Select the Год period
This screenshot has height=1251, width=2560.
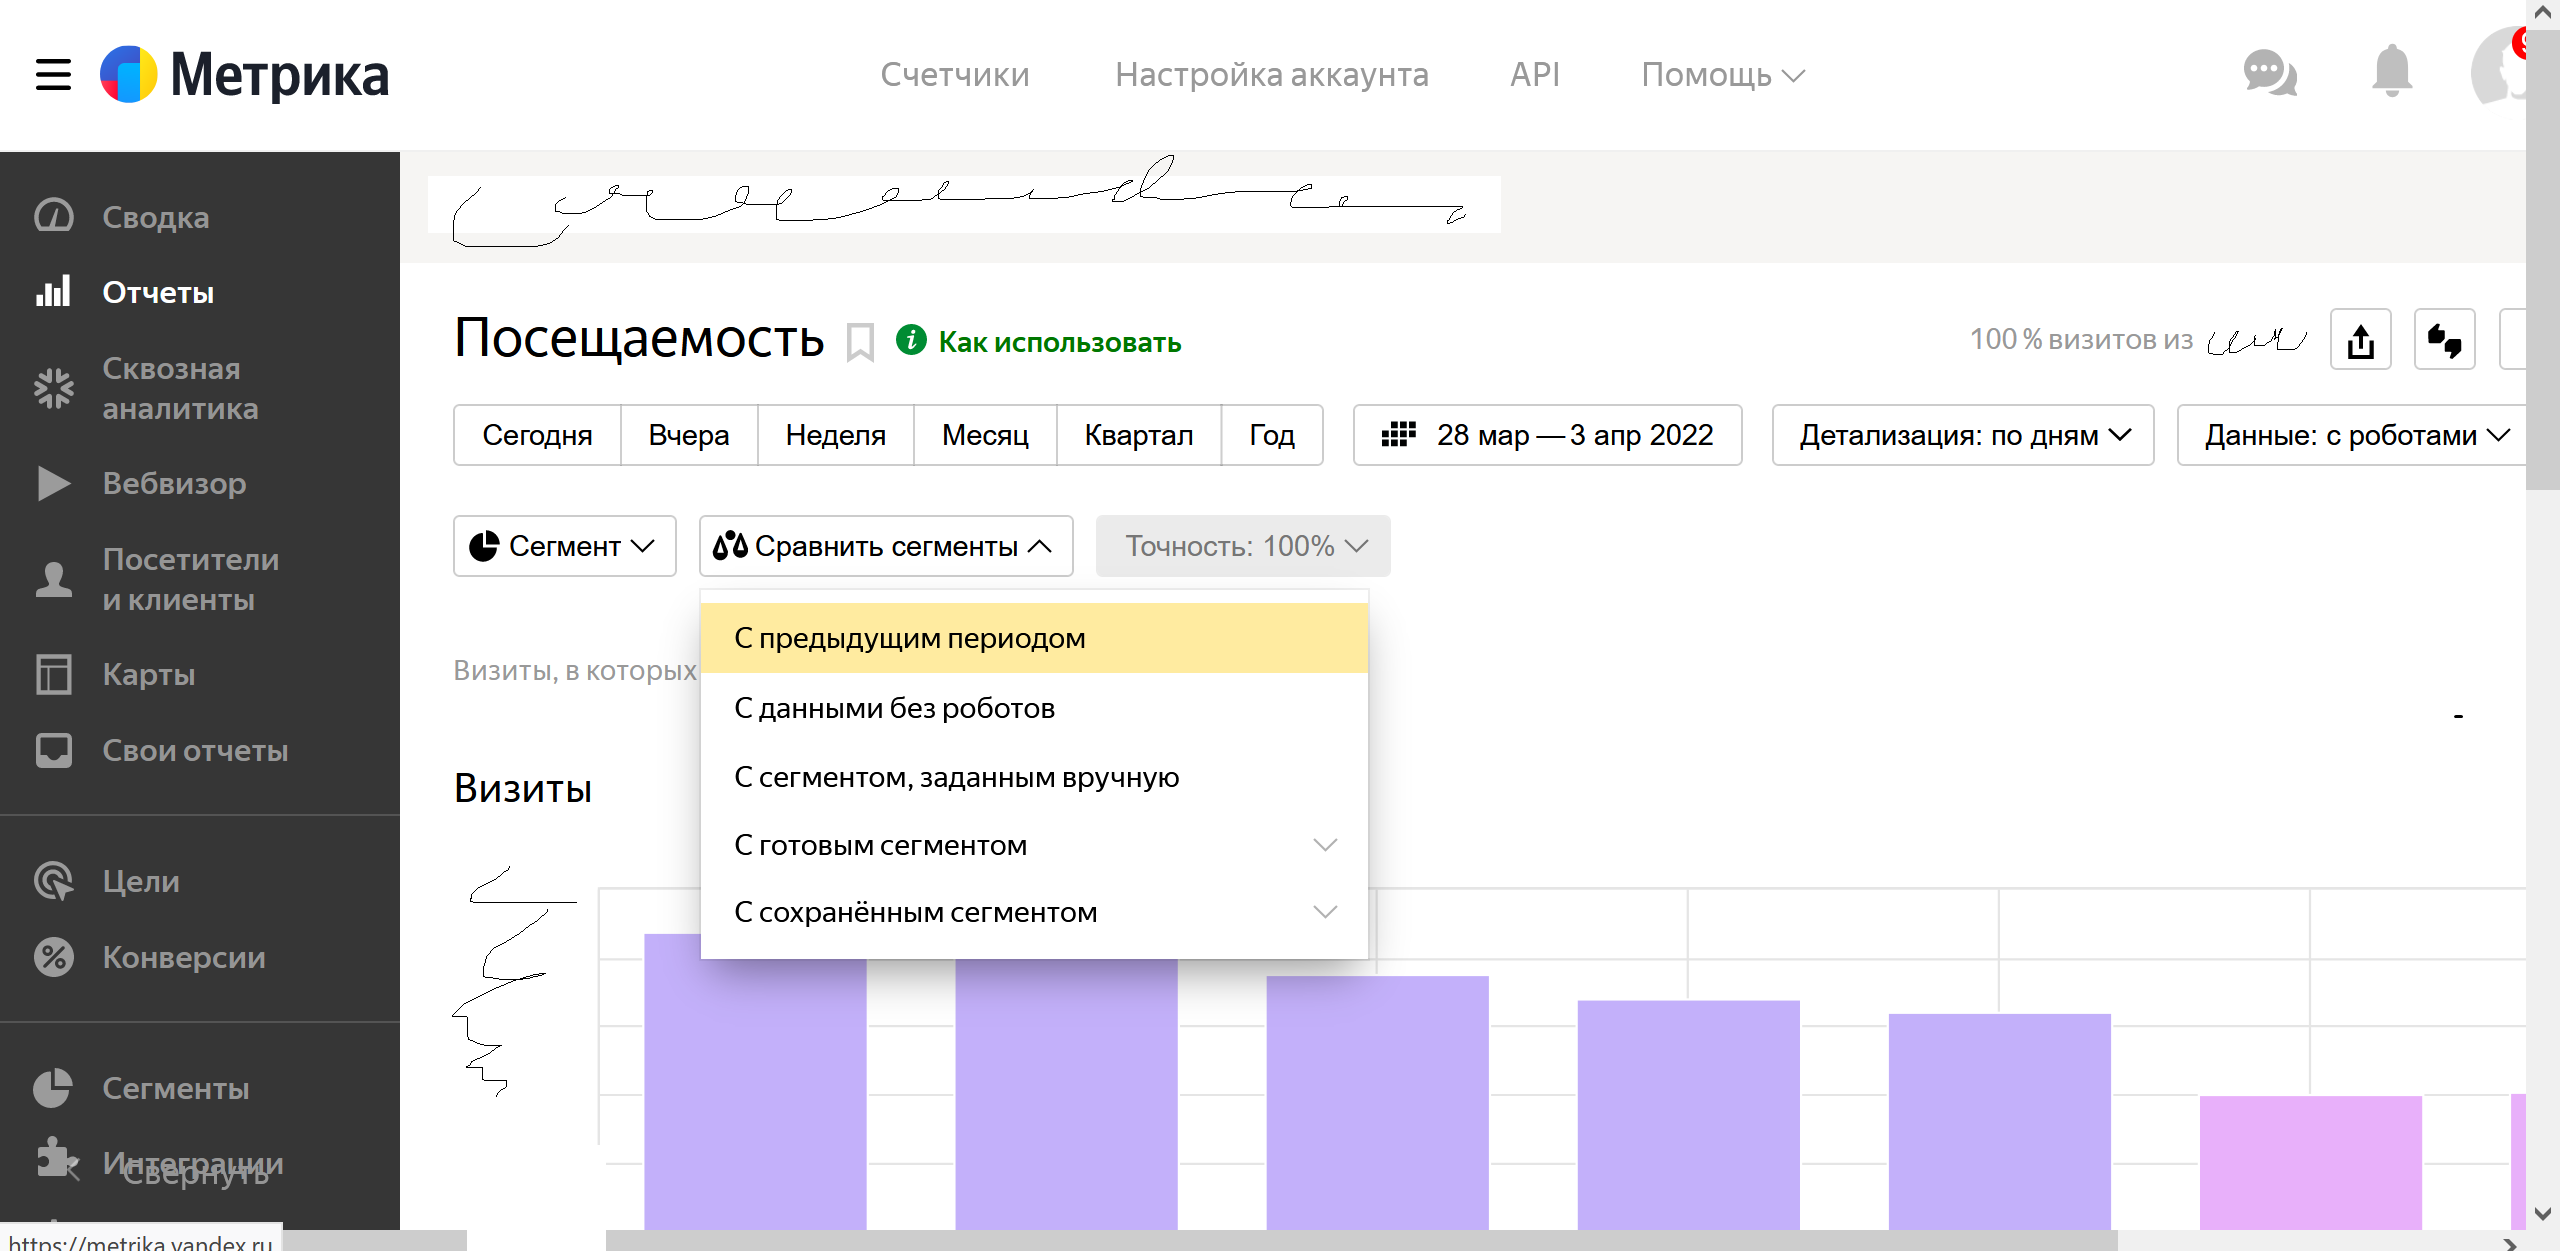pyautogui.click(x=1272, y=435)
